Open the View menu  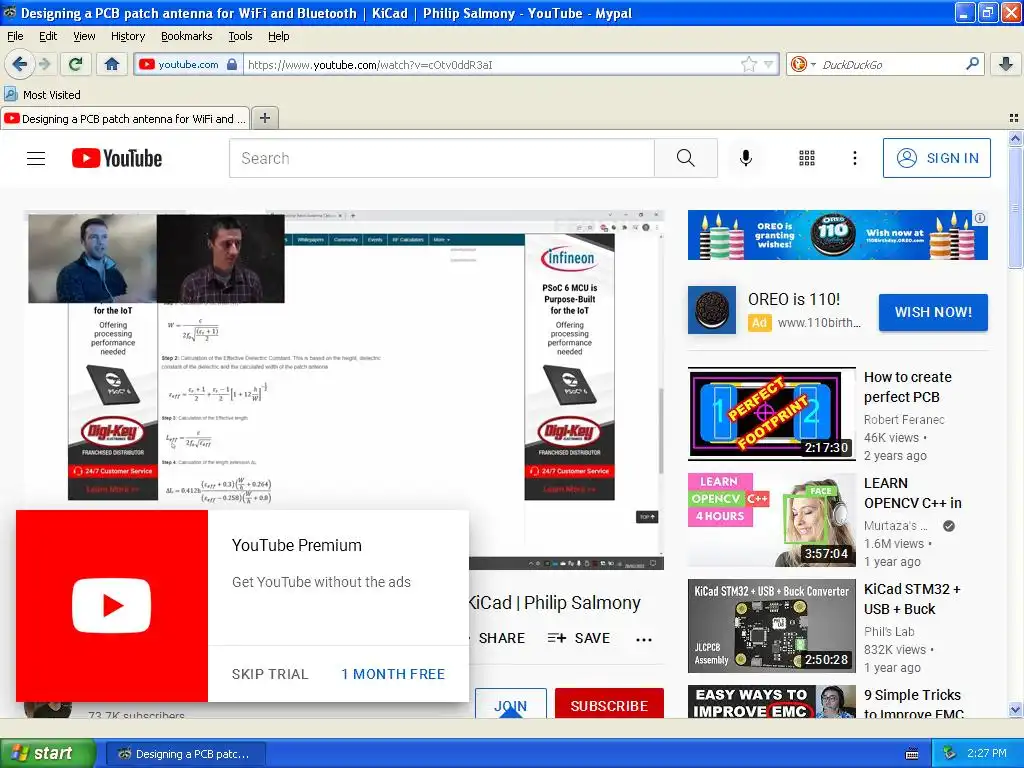pos(84,36)
